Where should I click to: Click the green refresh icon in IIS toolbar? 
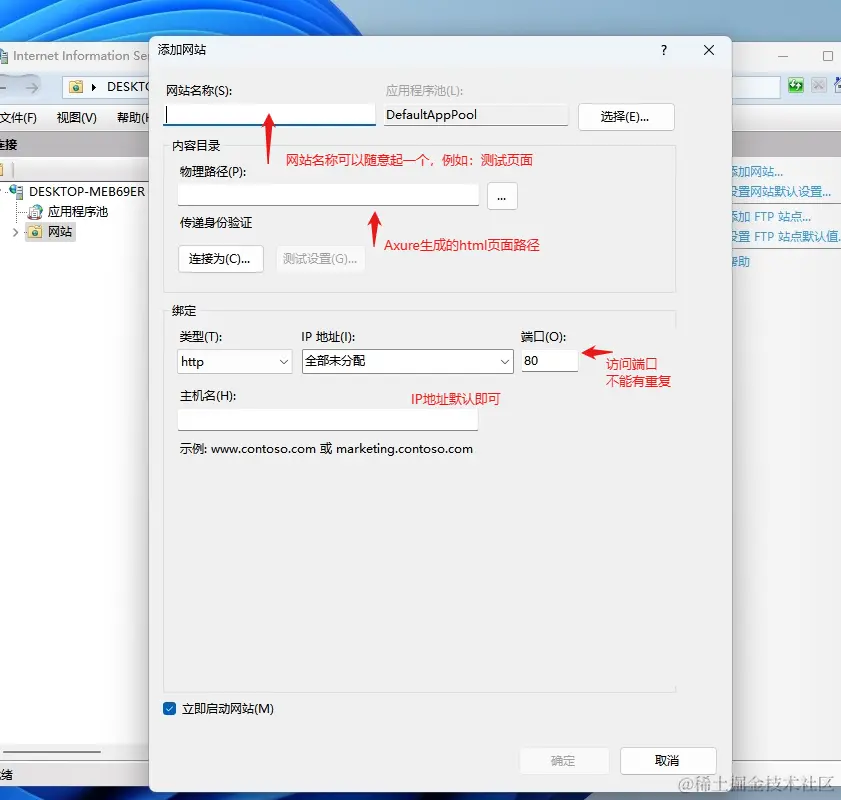point(795,85)
